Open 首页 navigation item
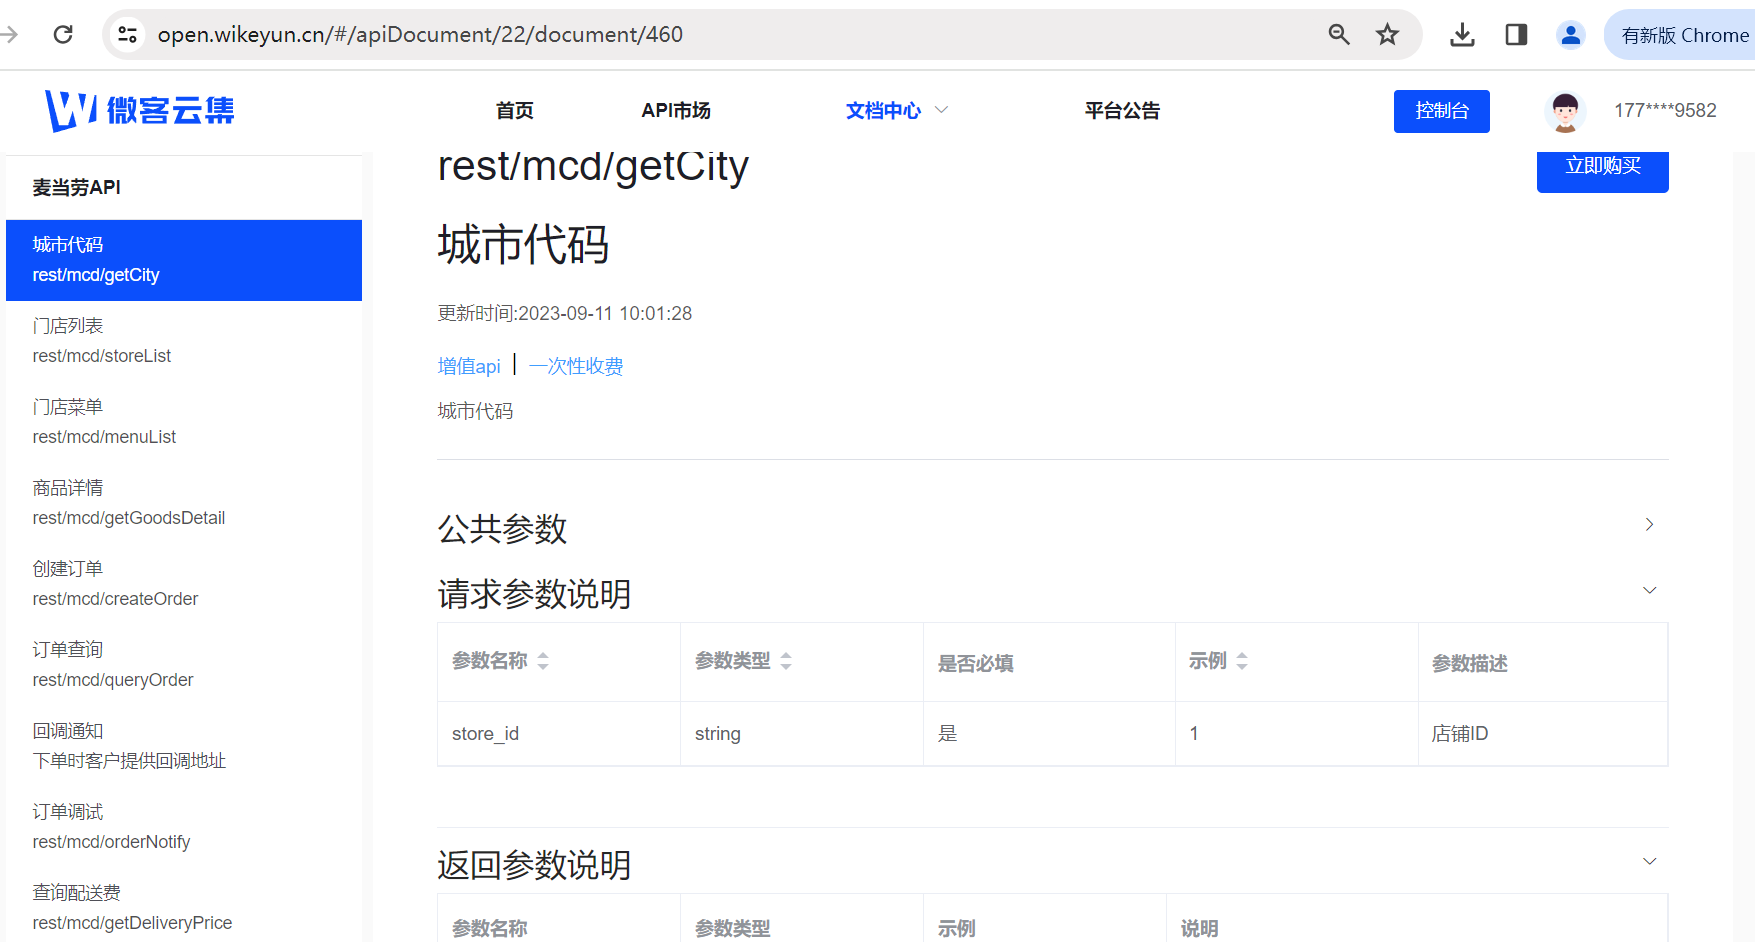Viewport: 1755px width, 942px height. [515, 110]
